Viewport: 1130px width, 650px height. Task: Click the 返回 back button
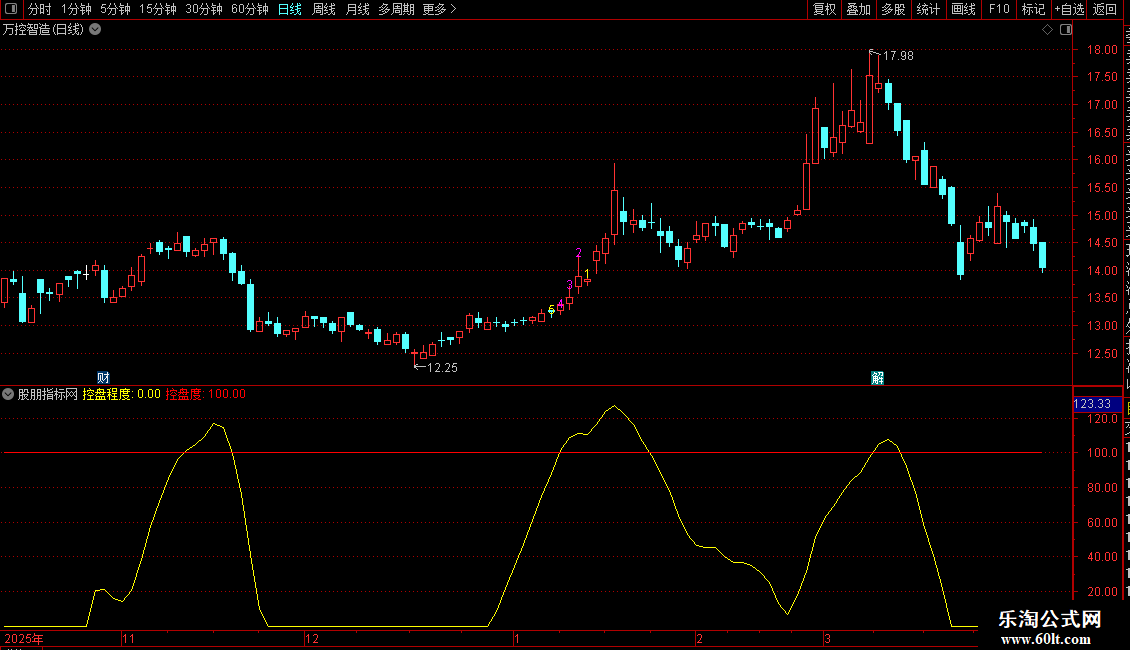(x=1104, y=9)
